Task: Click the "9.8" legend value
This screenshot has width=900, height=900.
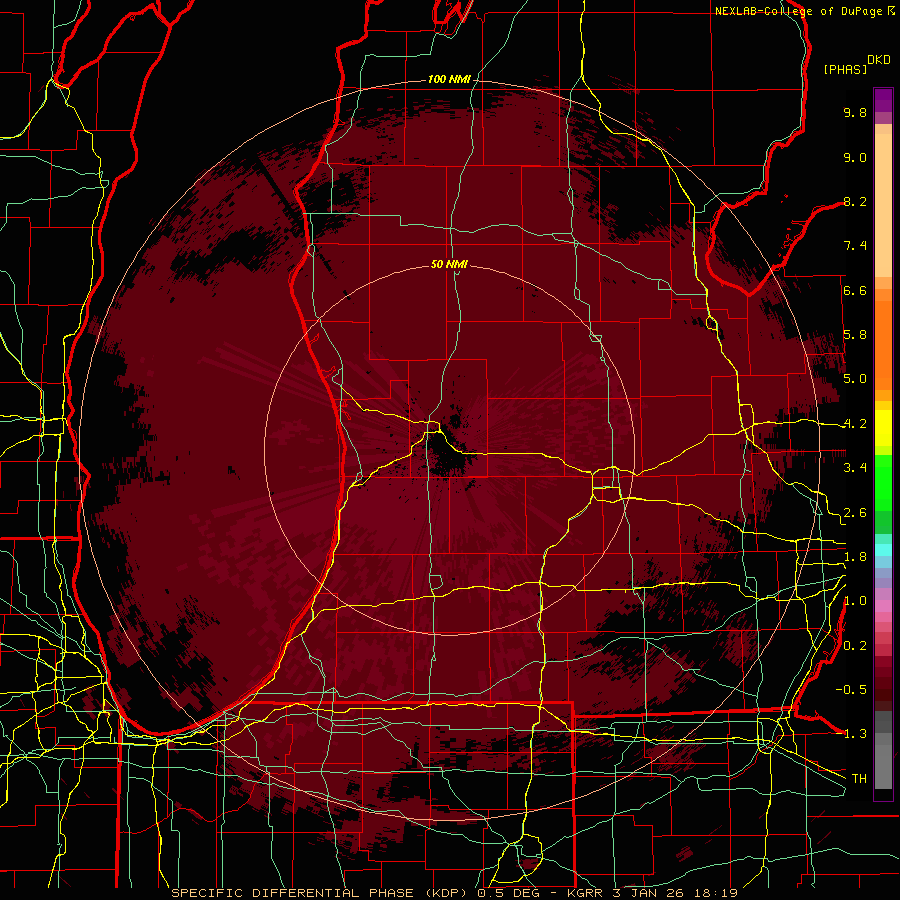Action: (855, 112)
